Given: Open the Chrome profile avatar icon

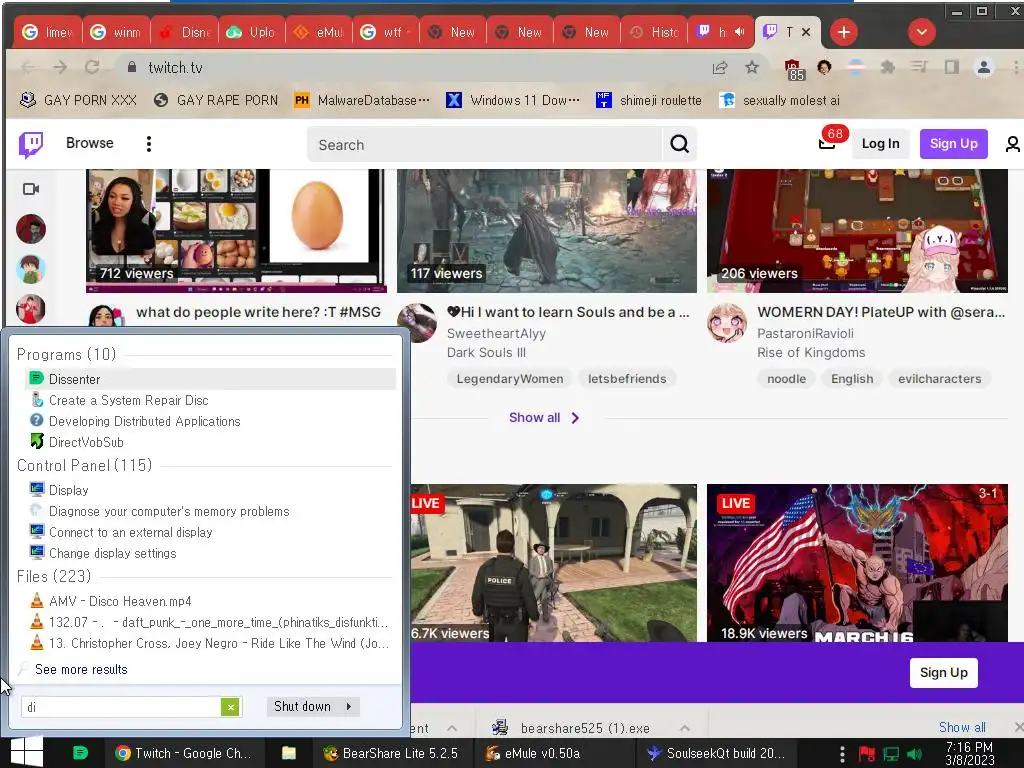Looking at the screenshot, I should point(984,67).
